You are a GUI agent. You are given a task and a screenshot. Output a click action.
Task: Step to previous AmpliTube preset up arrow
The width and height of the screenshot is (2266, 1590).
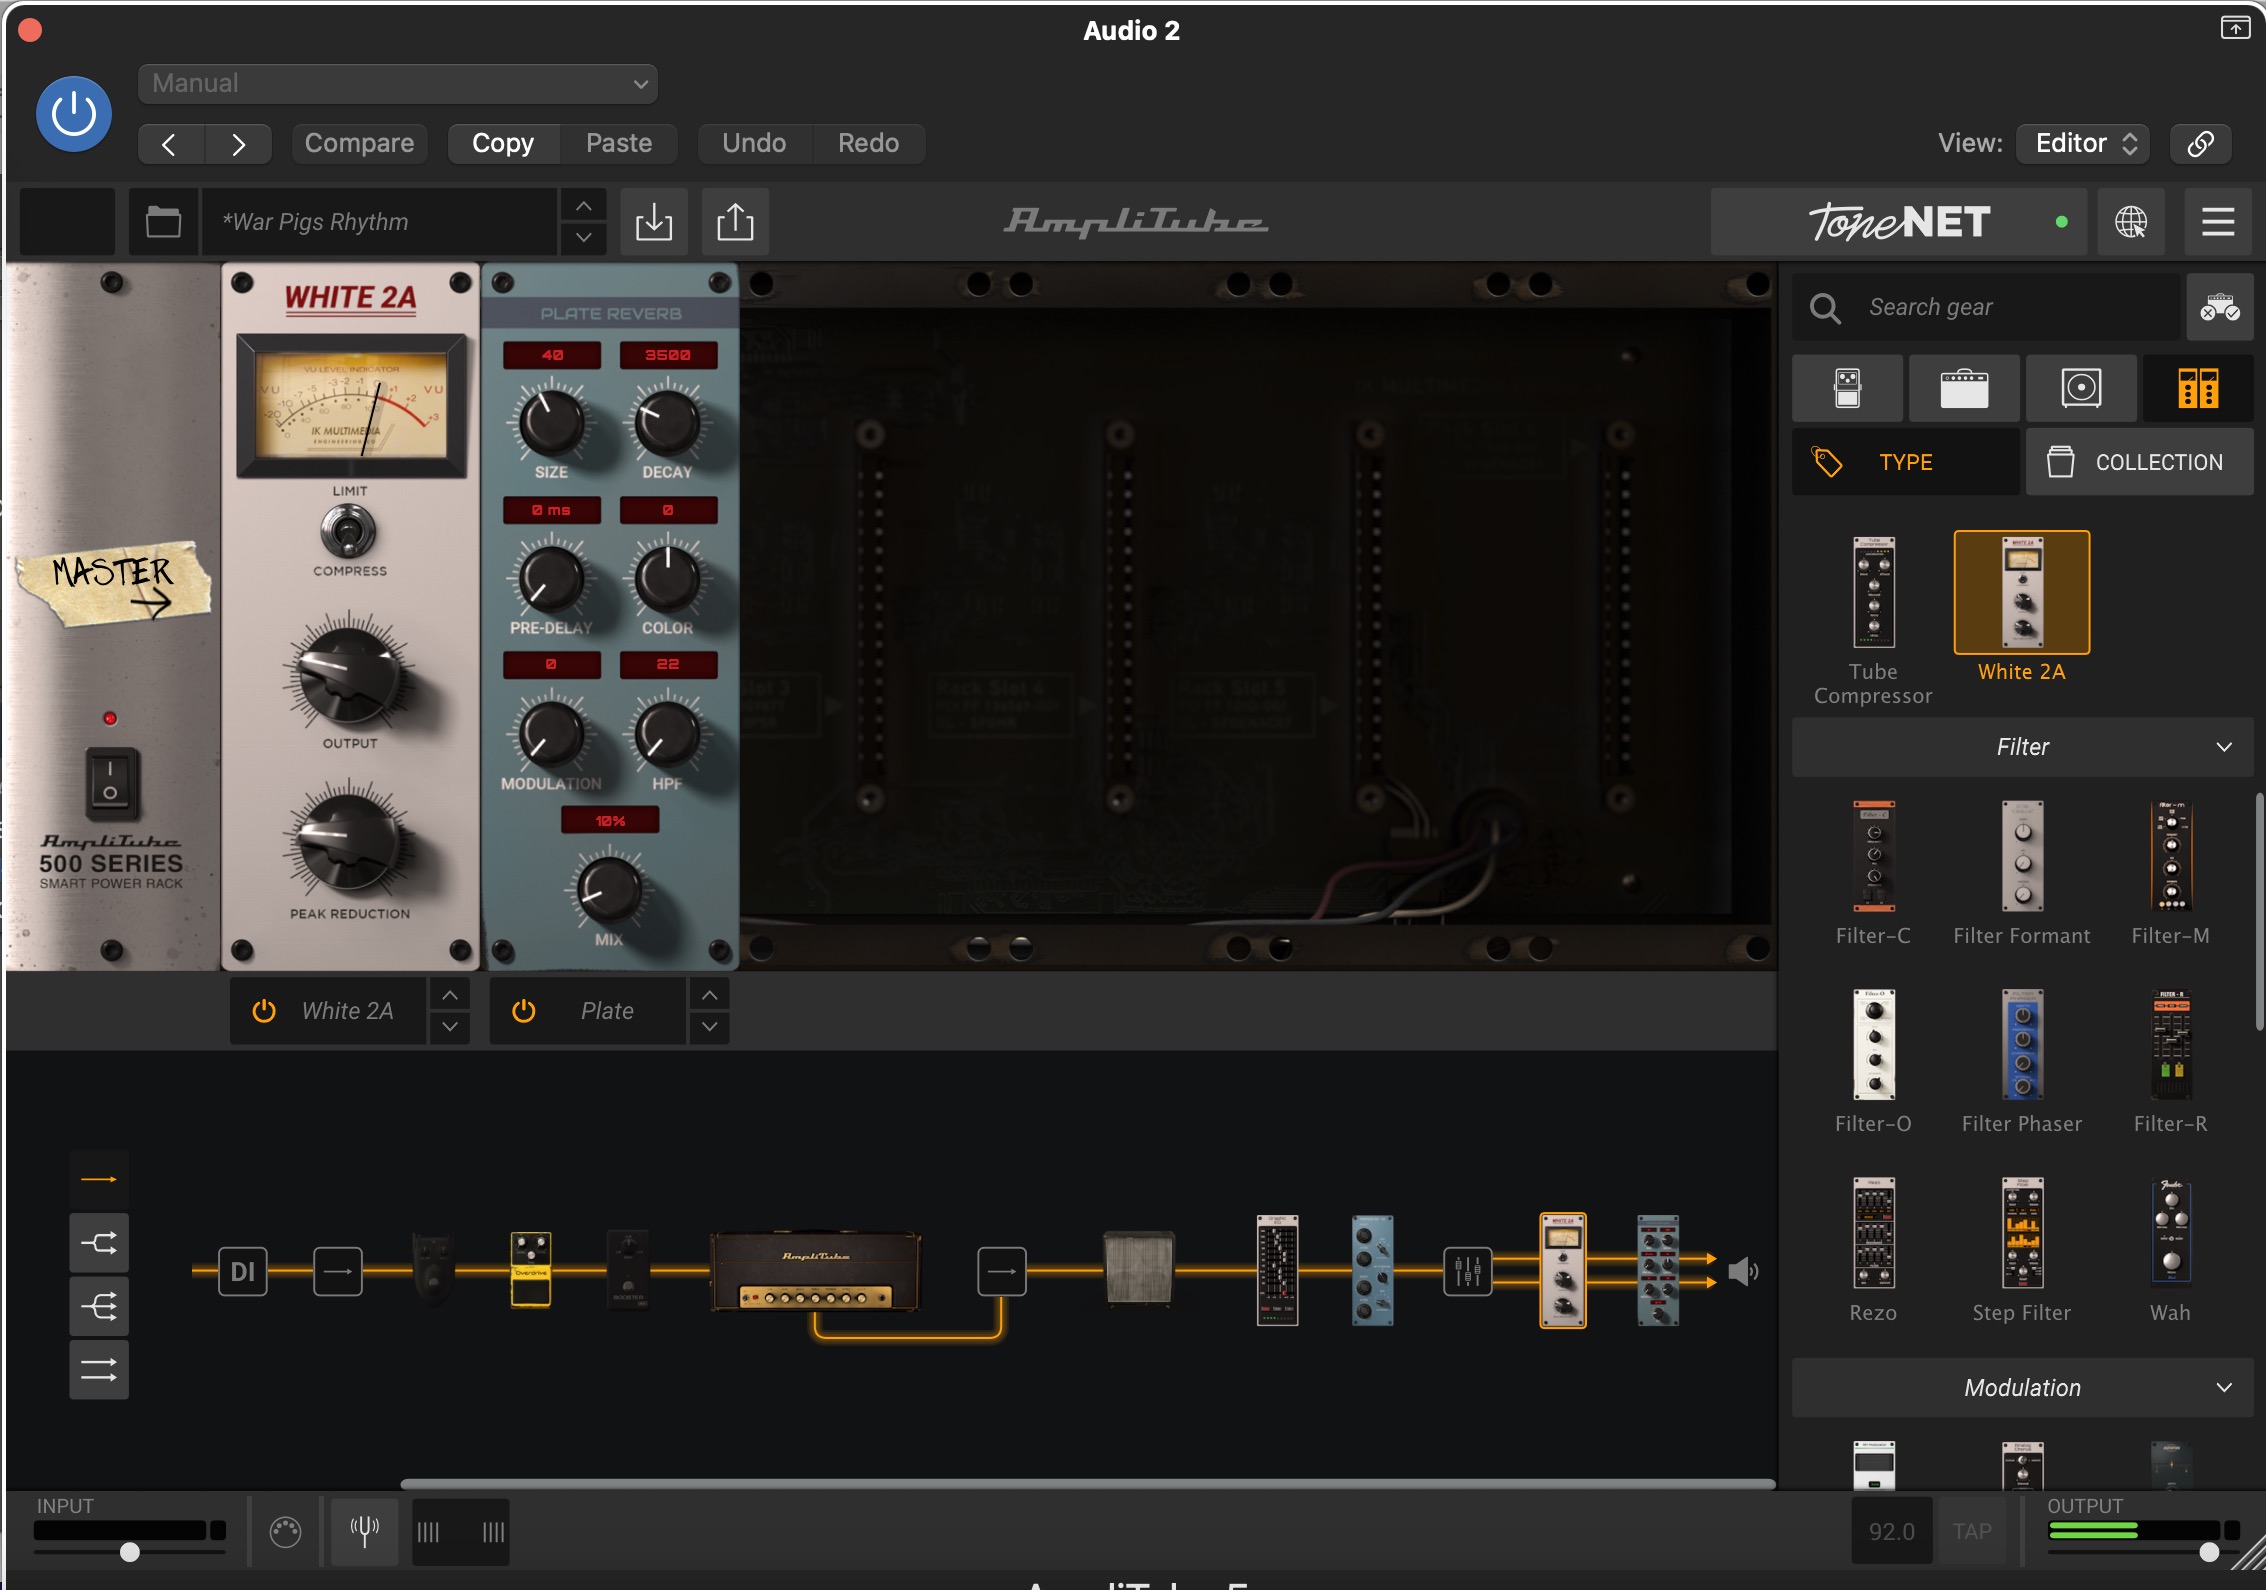[584, 206]
